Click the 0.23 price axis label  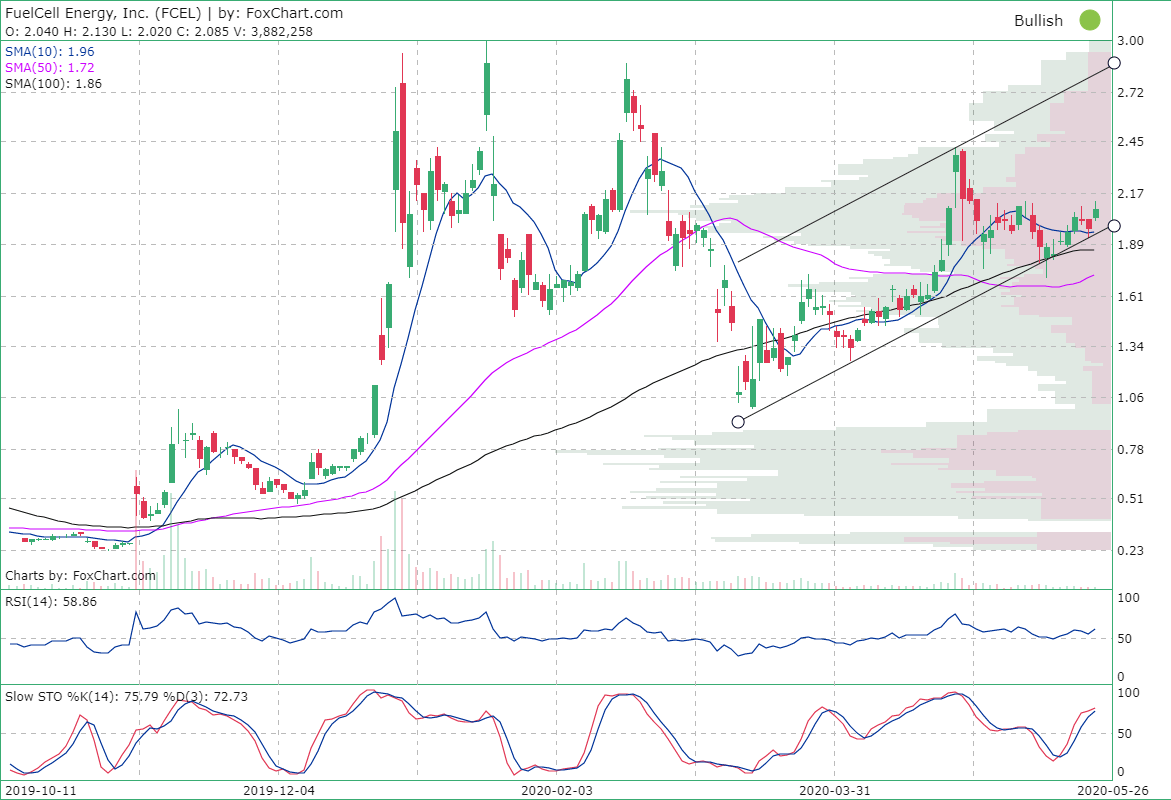click(x=1130, y=551)
